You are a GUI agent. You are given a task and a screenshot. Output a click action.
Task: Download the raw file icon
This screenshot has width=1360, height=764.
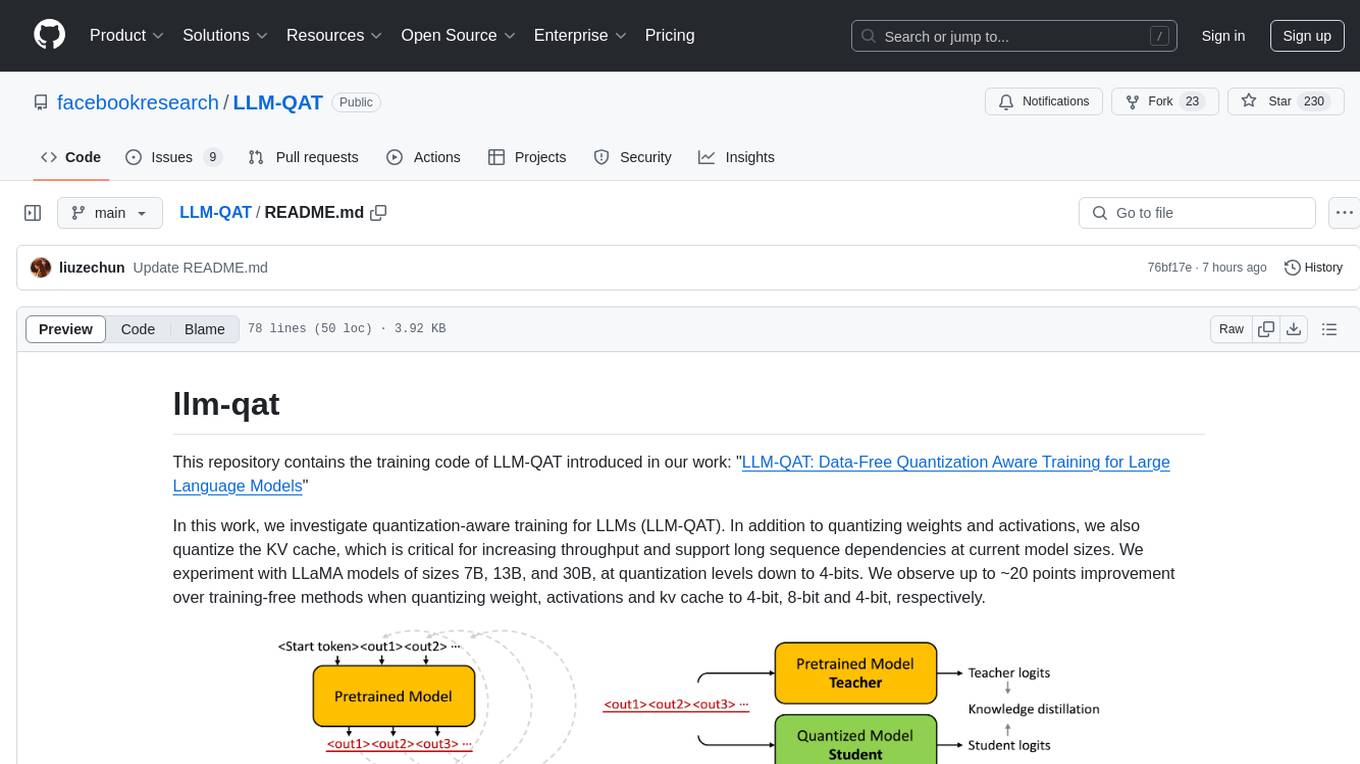click(x=1294, y=329)
